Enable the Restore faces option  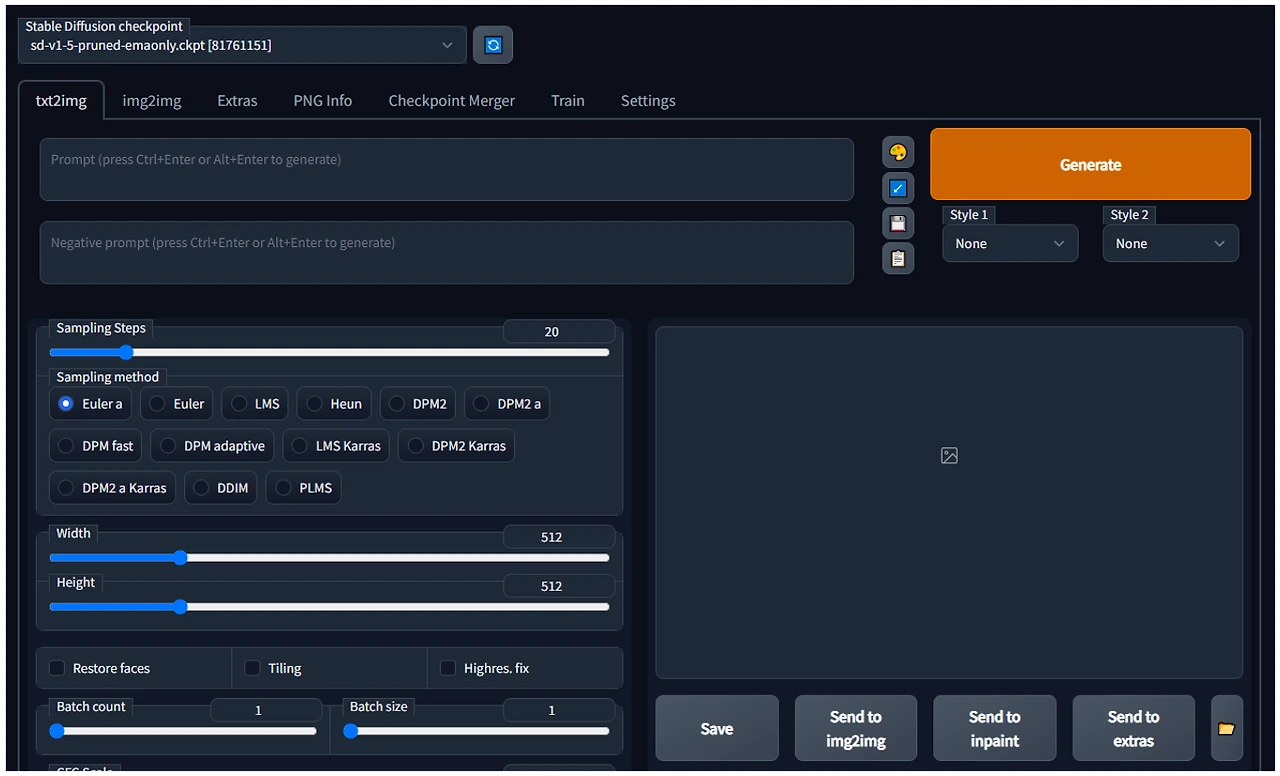pos(57,668)
